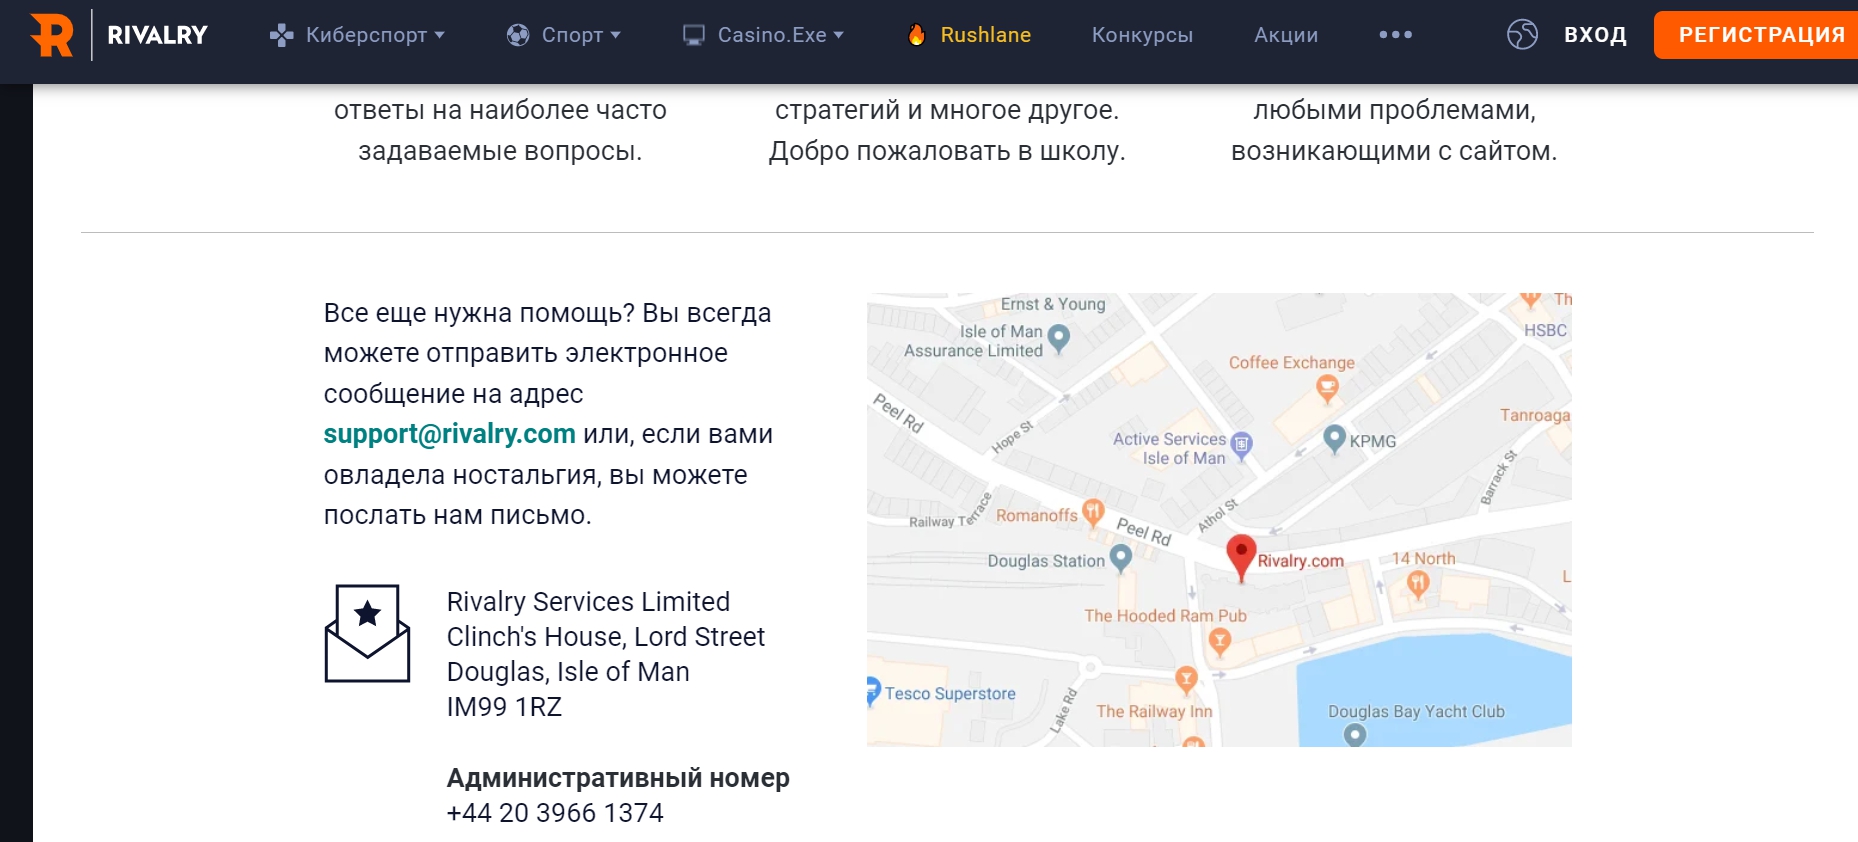Click the Спорт menu label
The height and width of the screenshot is (842, 1858).
coord(572,35)
